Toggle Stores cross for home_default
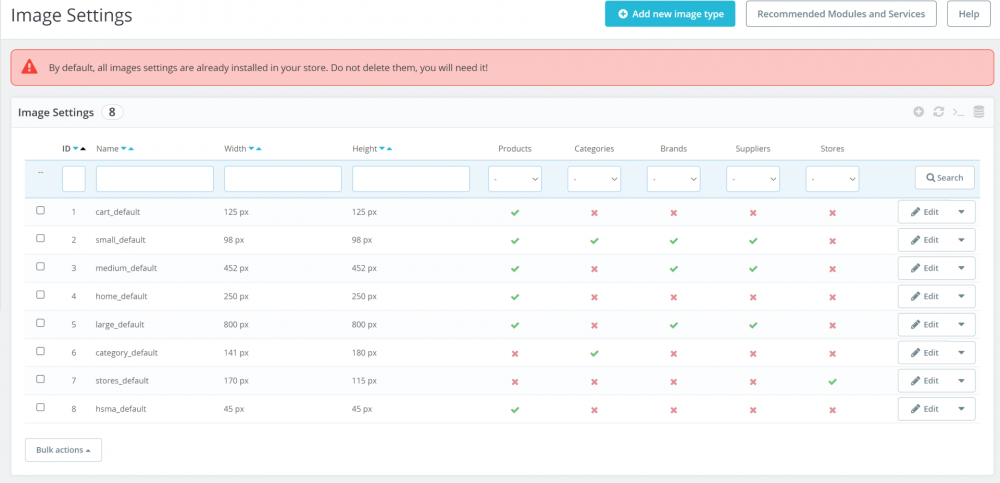This screenshot has width=1000, height=483. (832, 297)
